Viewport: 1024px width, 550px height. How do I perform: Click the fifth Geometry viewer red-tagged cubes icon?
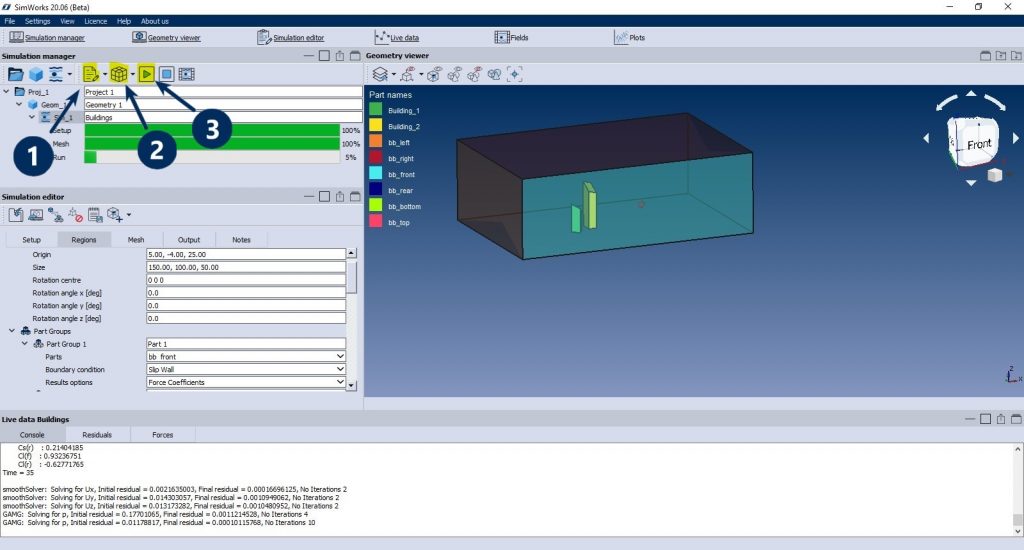pos(475,74)
